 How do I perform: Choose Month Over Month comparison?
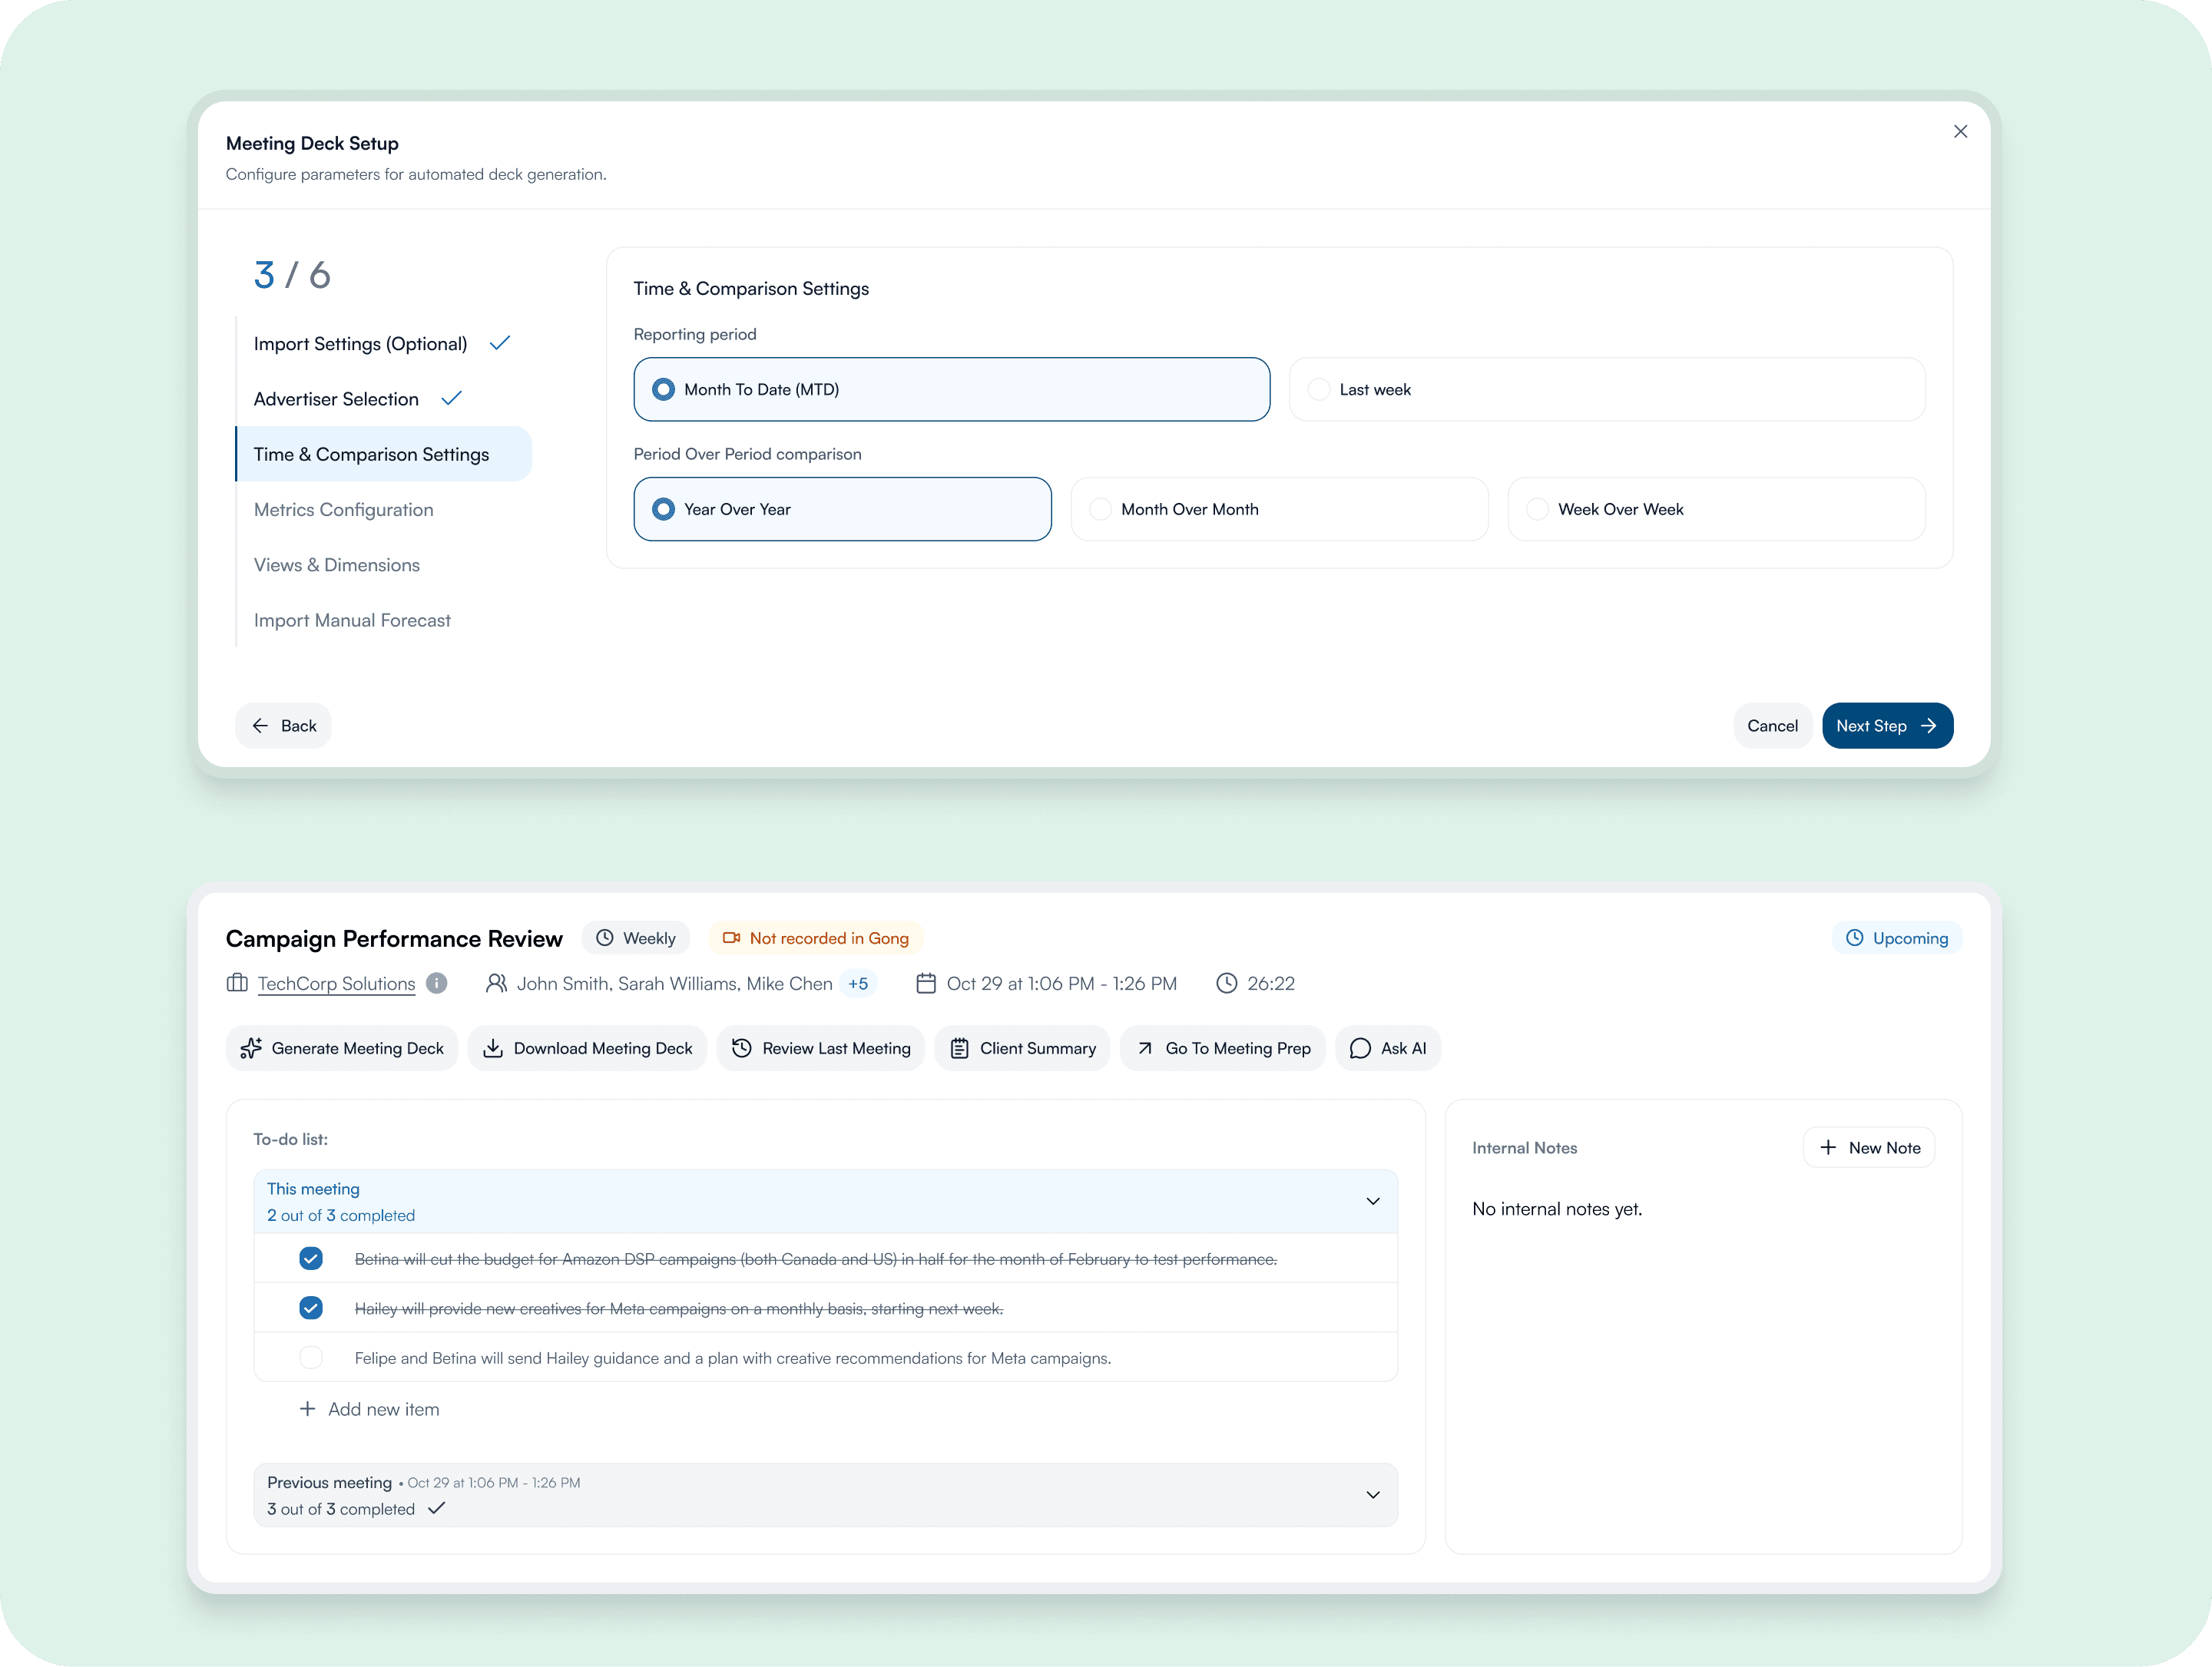click(1100, 509)
